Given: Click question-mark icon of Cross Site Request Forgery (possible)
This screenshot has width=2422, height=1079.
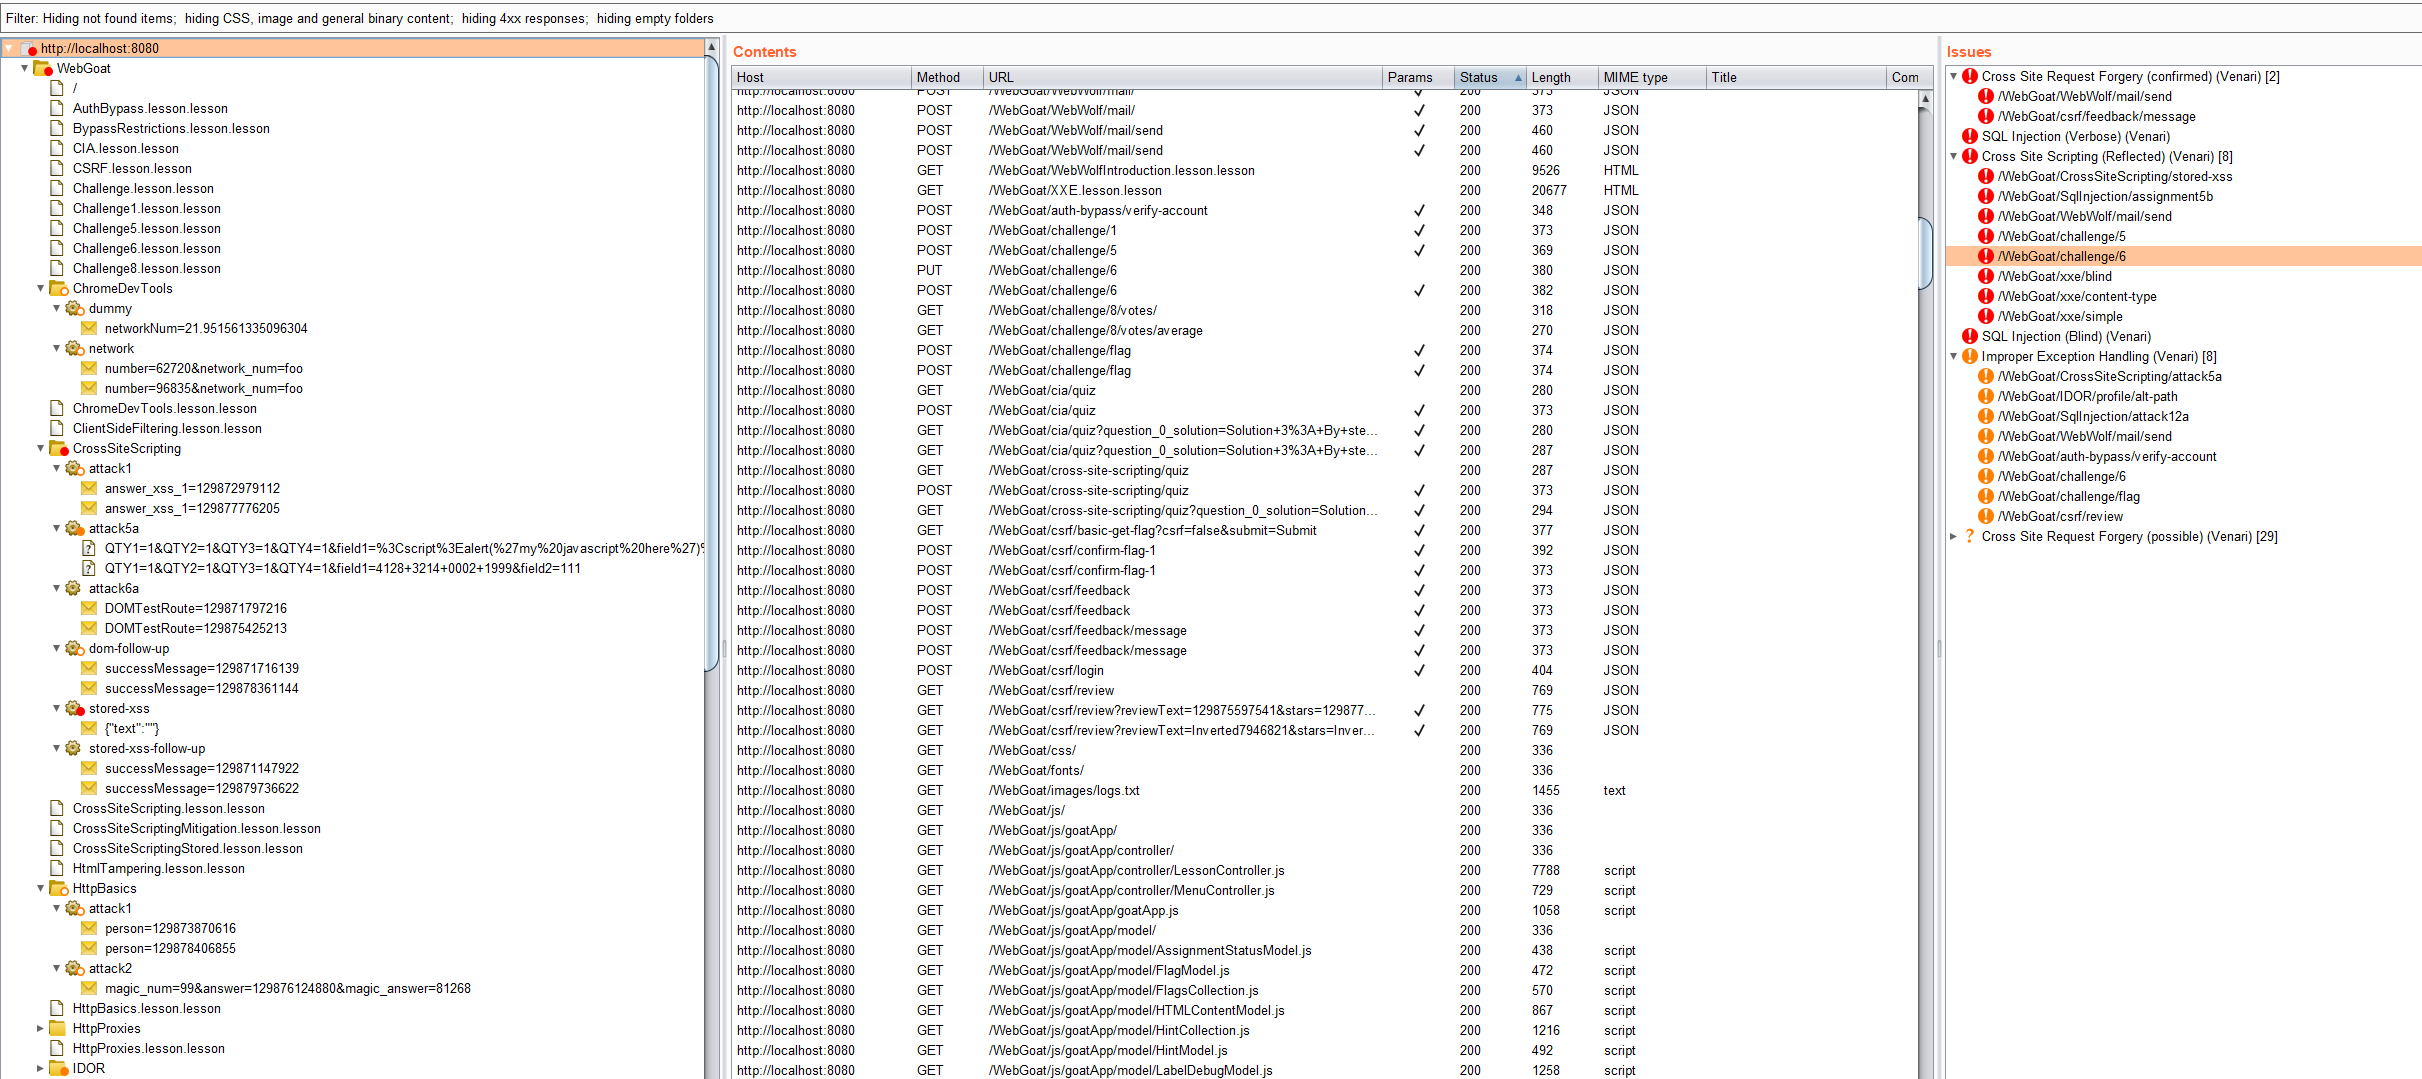Looking at the screenshot, I should 1969,536.
